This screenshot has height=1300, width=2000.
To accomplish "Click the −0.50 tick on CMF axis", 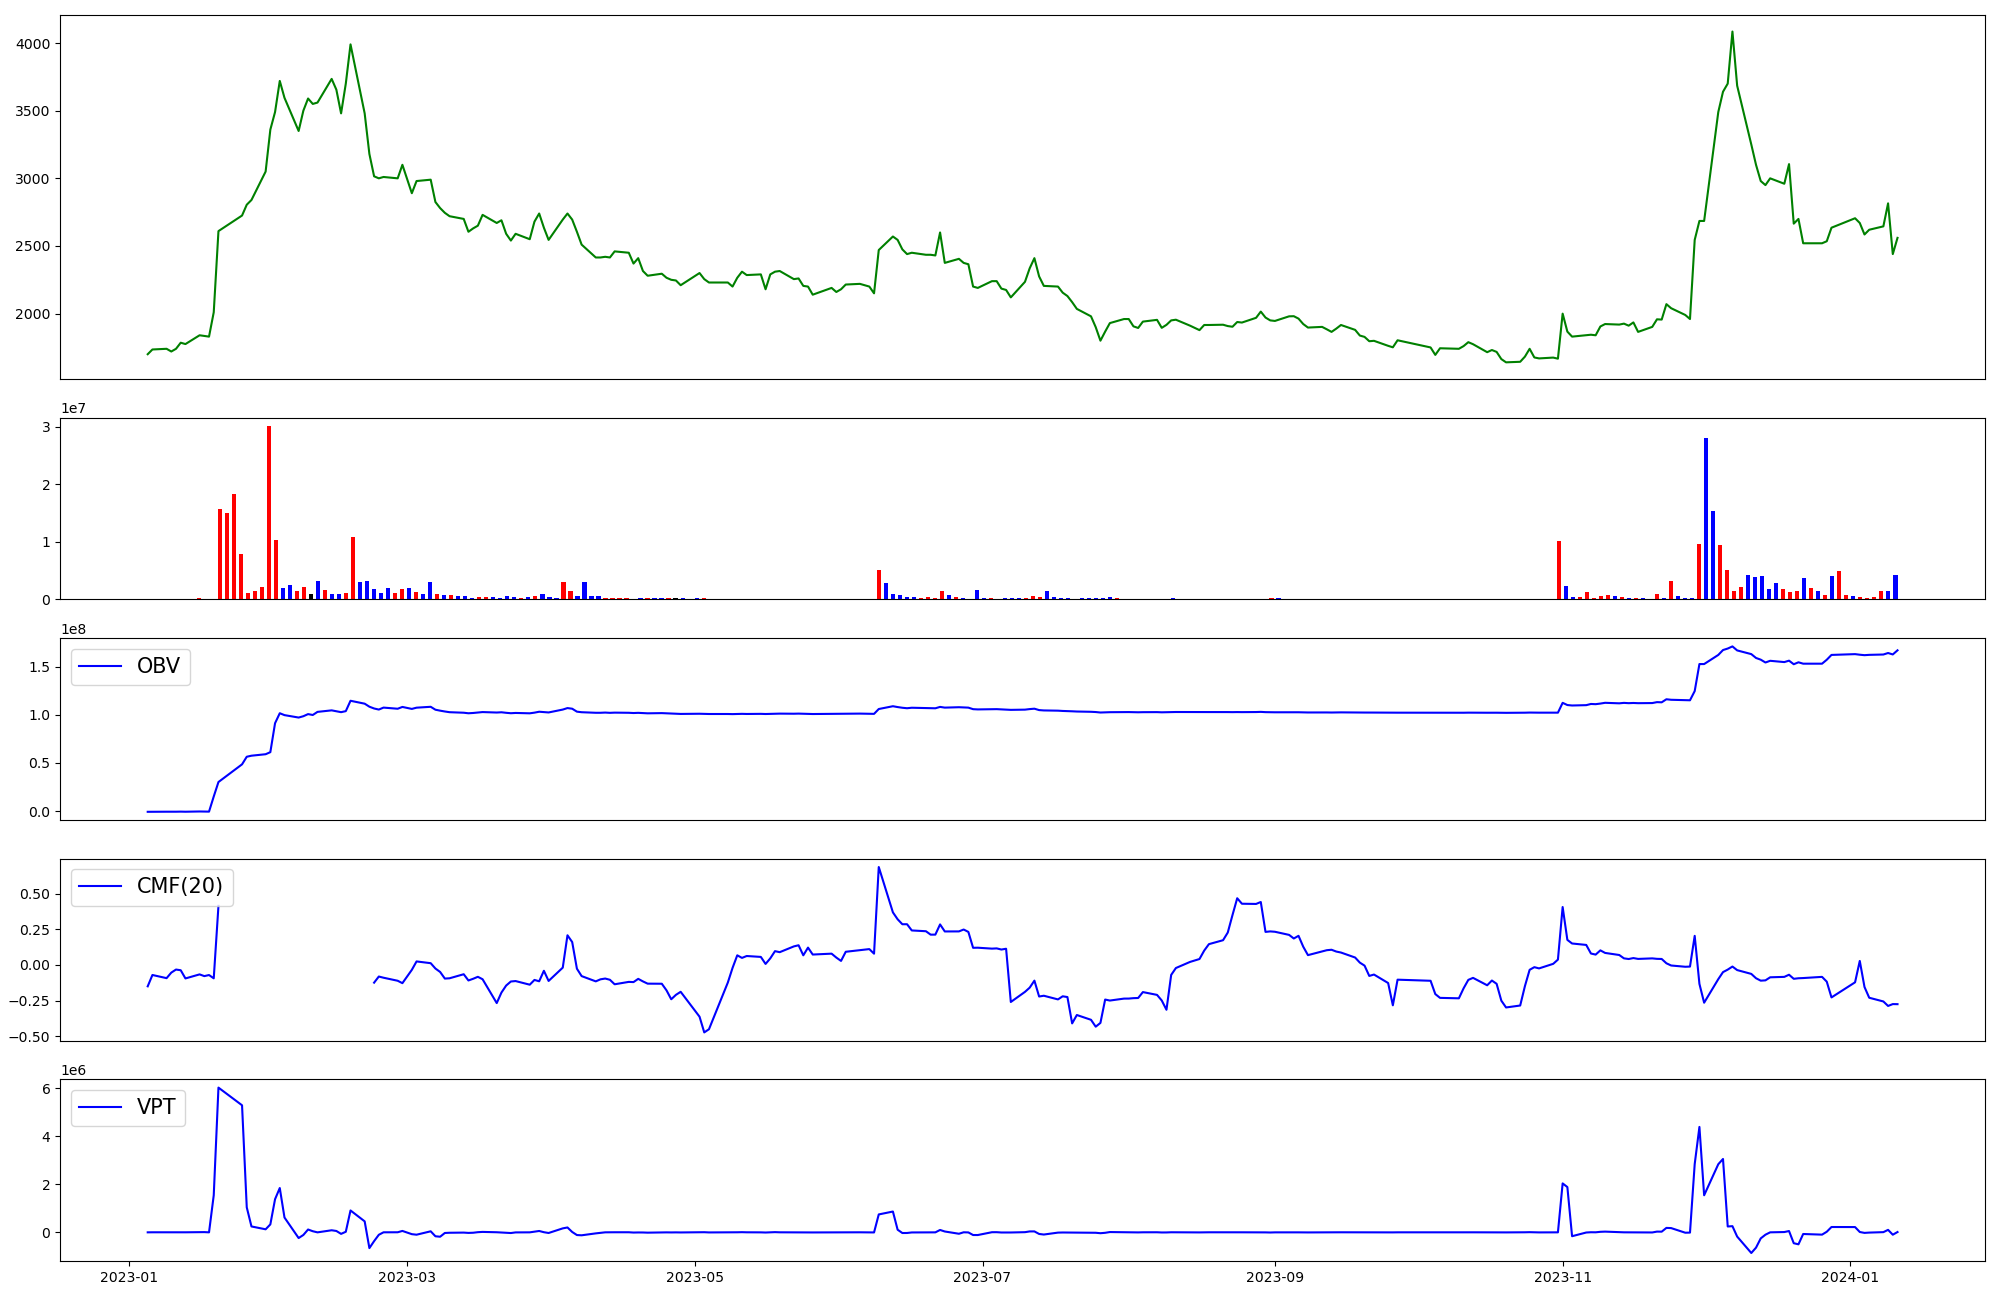I will pos(29,1037).
